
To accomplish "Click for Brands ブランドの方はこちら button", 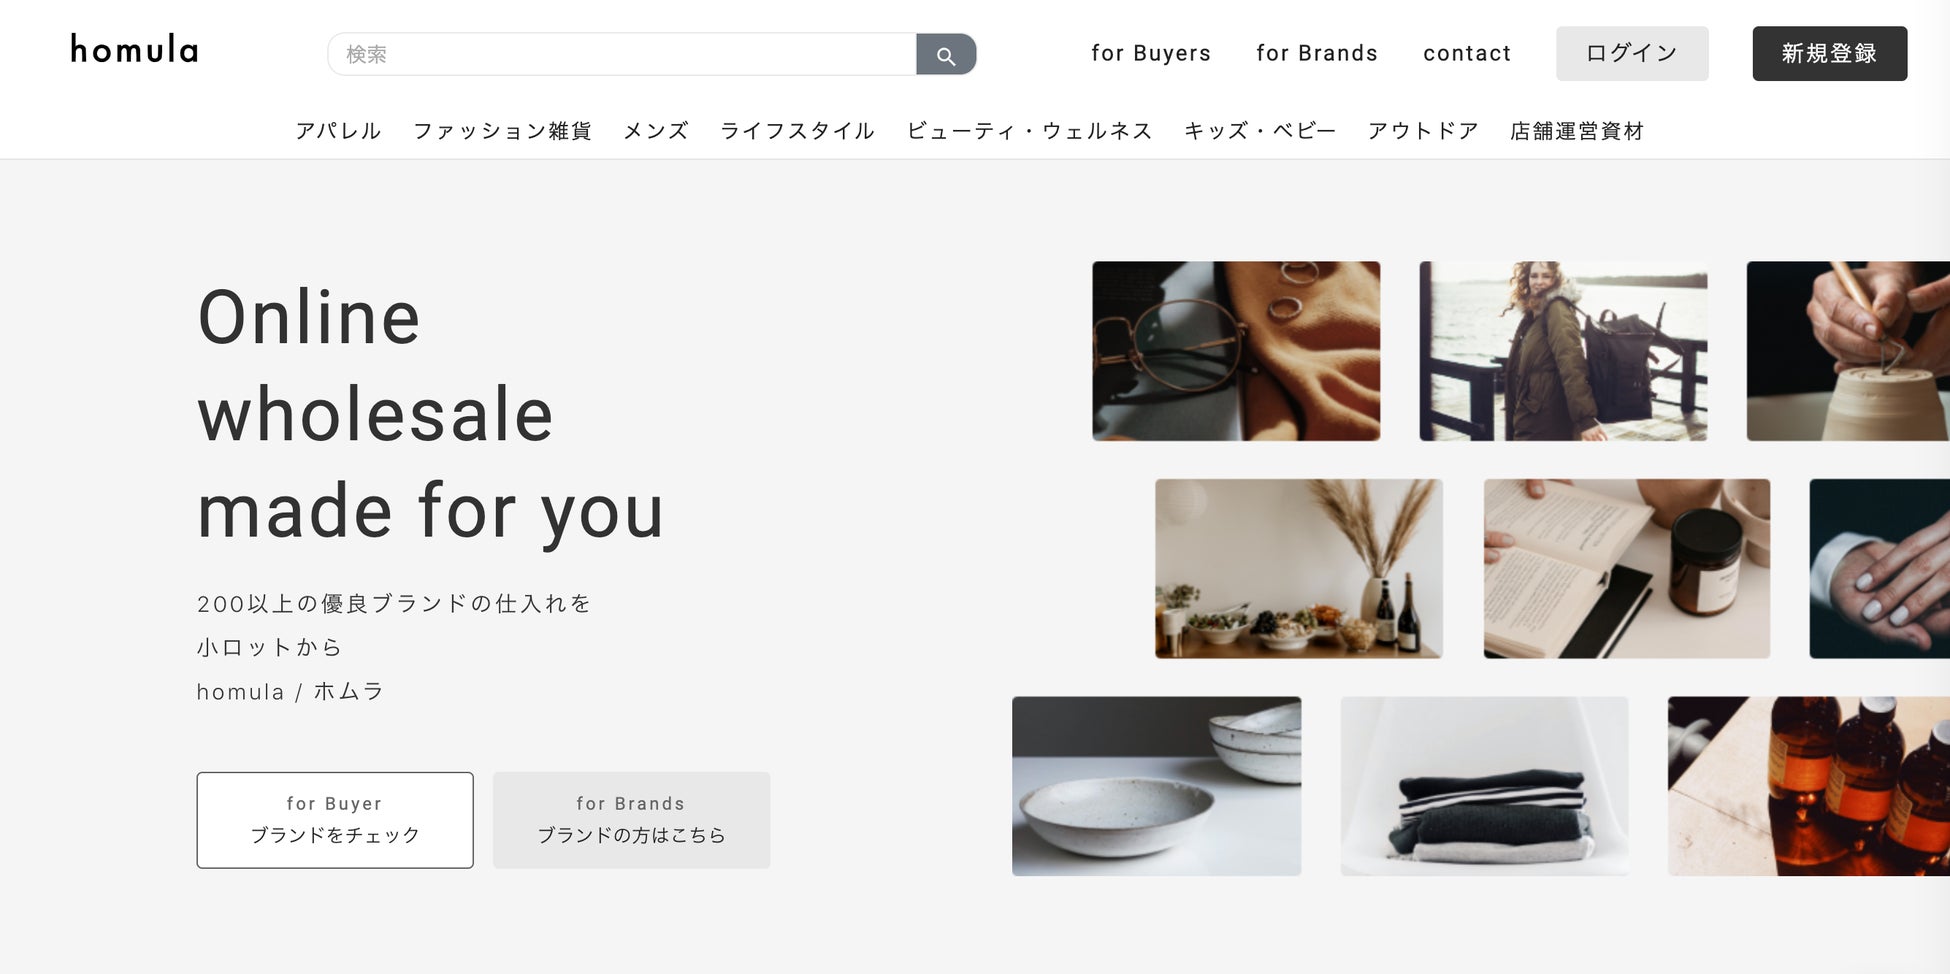I will pos(631,820).
